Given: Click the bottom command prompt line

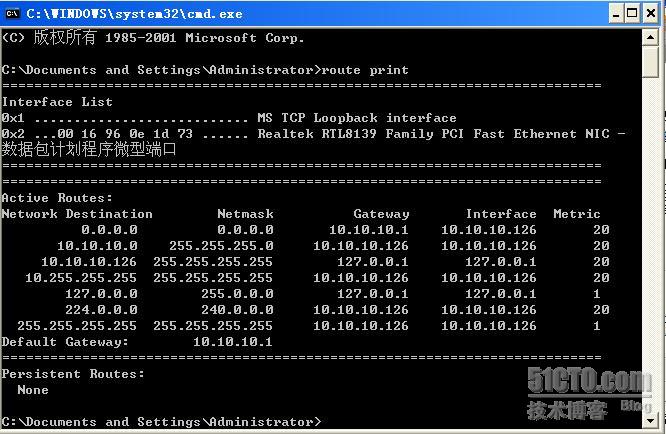Looking at the screenshot, I should (x=161, y=422).
